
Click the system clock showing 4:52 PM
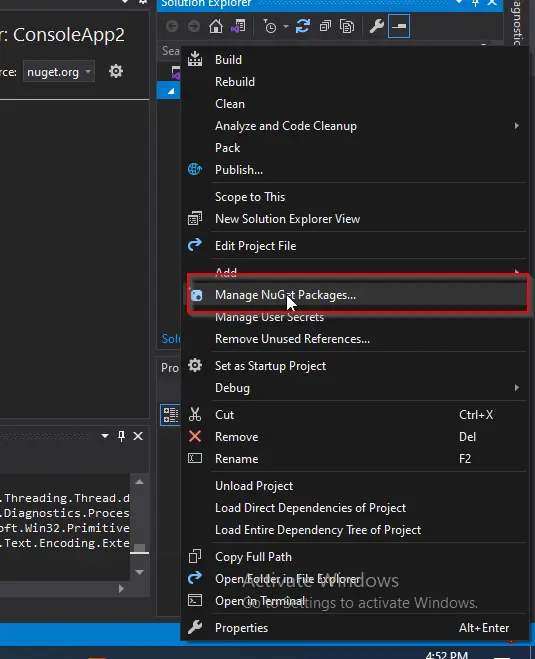446,655
